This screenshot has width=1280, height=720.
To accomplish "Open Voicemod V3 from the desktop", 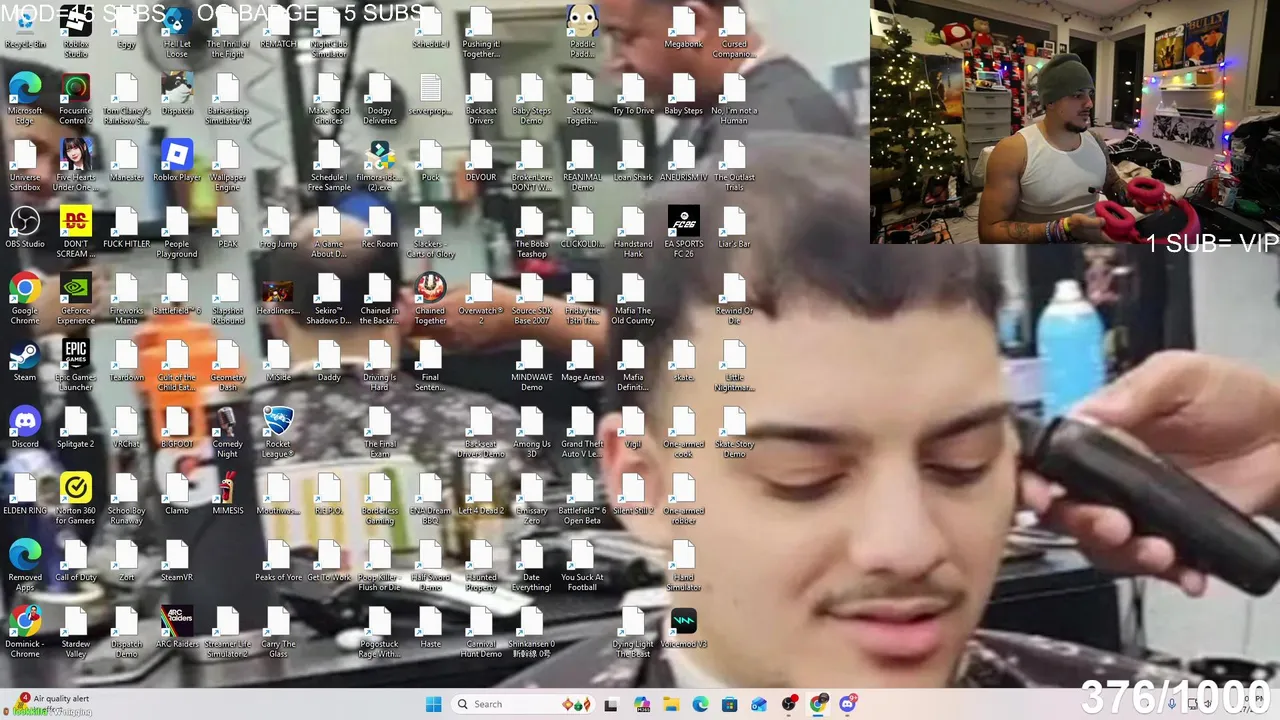I will pos(683,627).
